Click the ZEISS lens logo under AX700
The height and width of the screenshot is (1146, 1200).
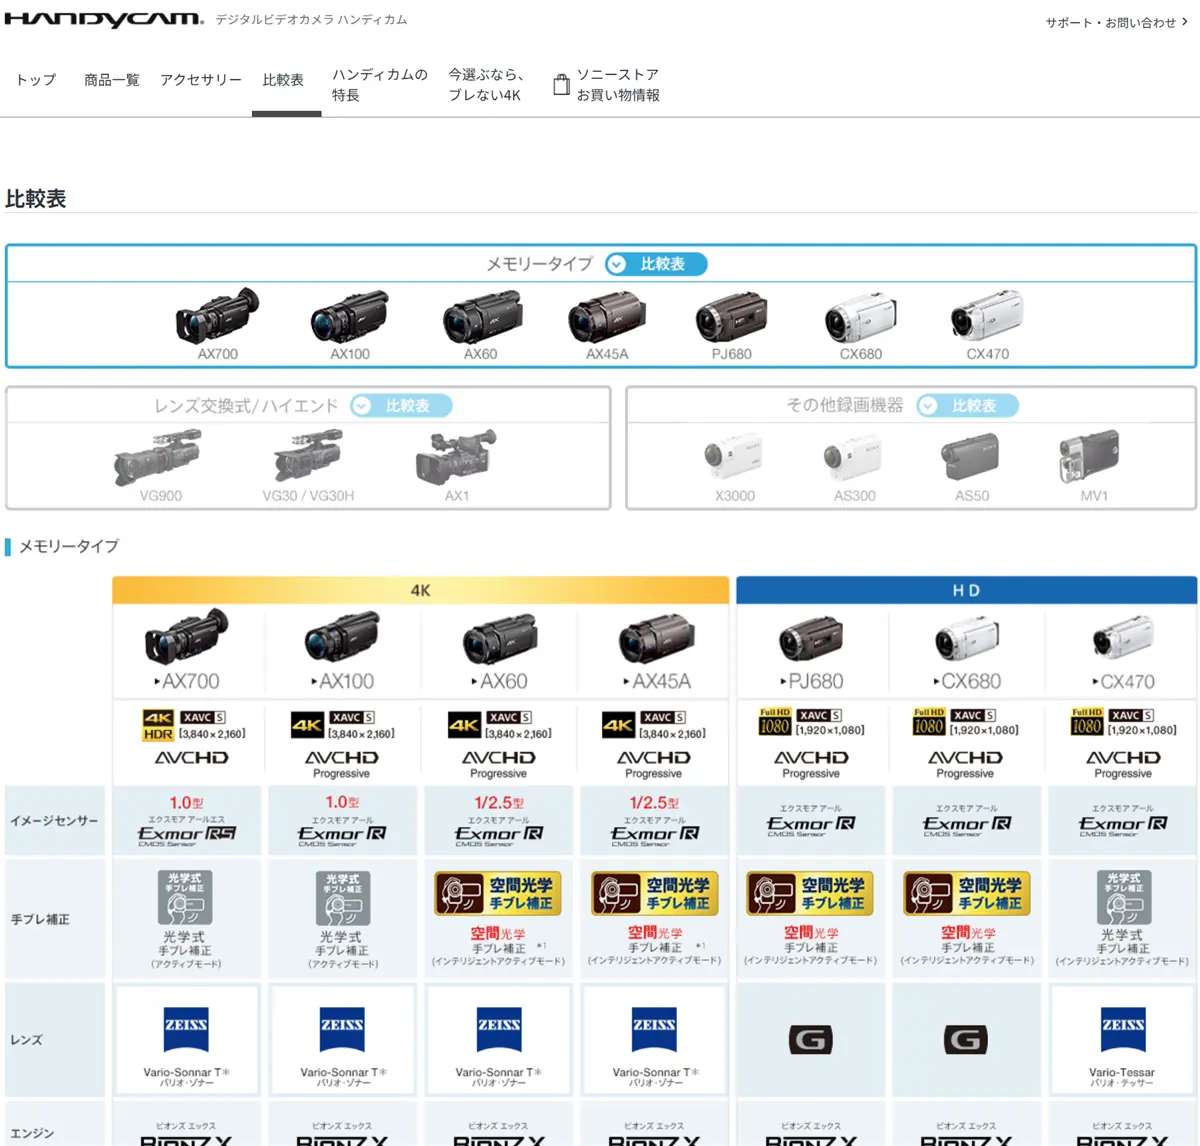pyautogui.click(x=186, y=1027)
